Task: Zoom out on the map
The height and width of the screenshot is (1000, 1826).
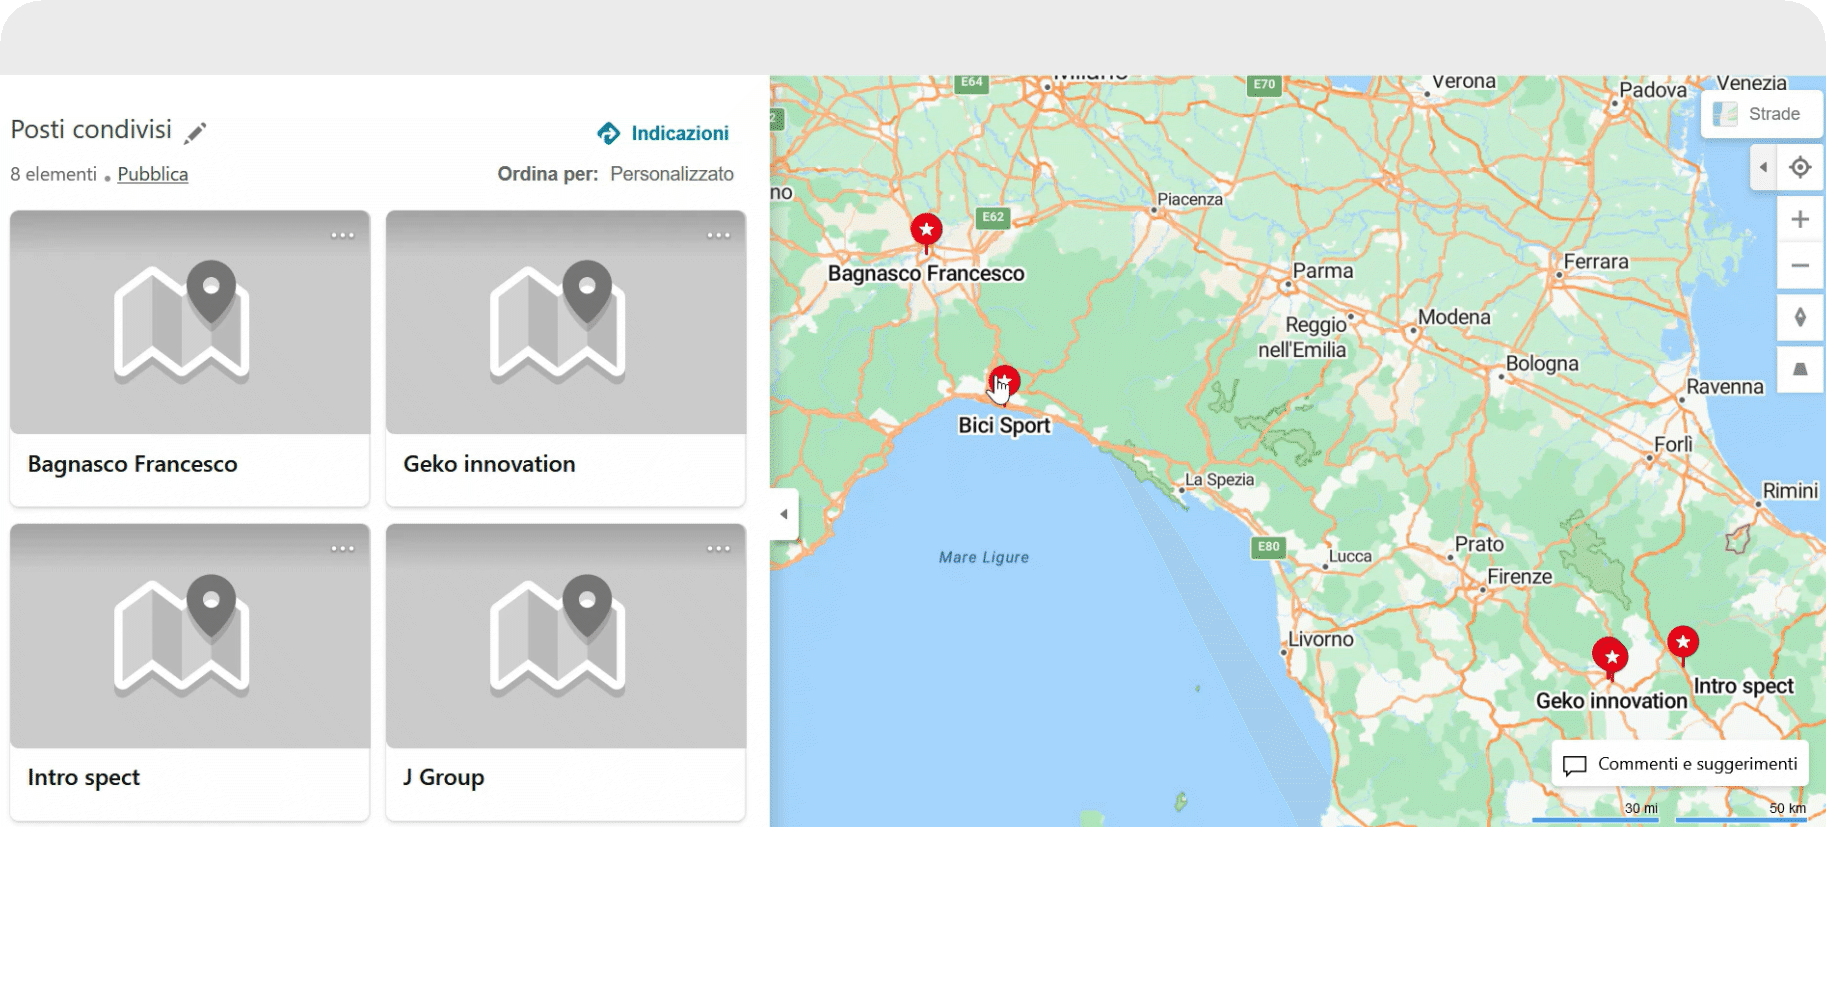Action: point(1800,266)
